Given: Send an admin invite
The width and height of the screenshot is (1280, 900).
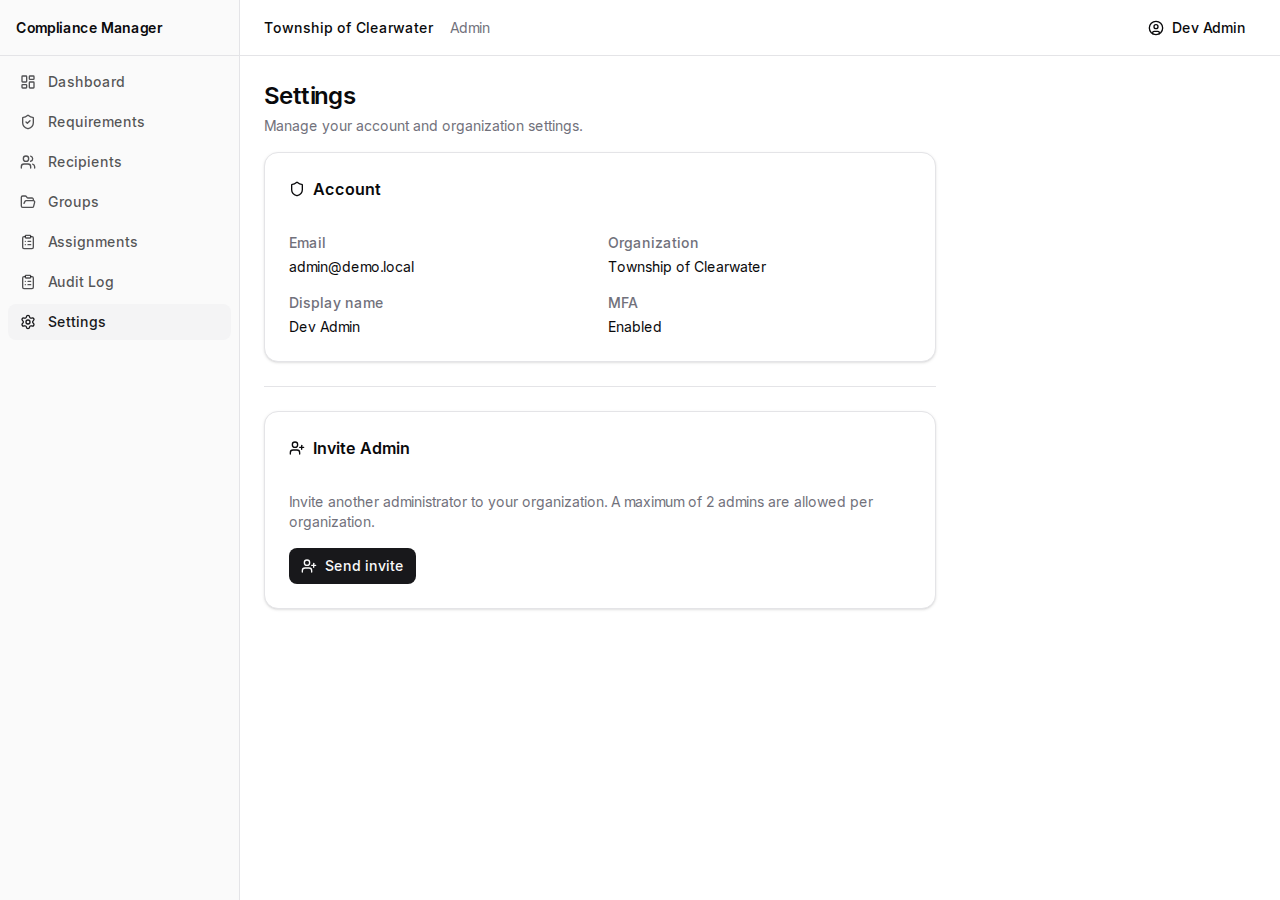Looking at the screenshot, I should coord(352,566).
